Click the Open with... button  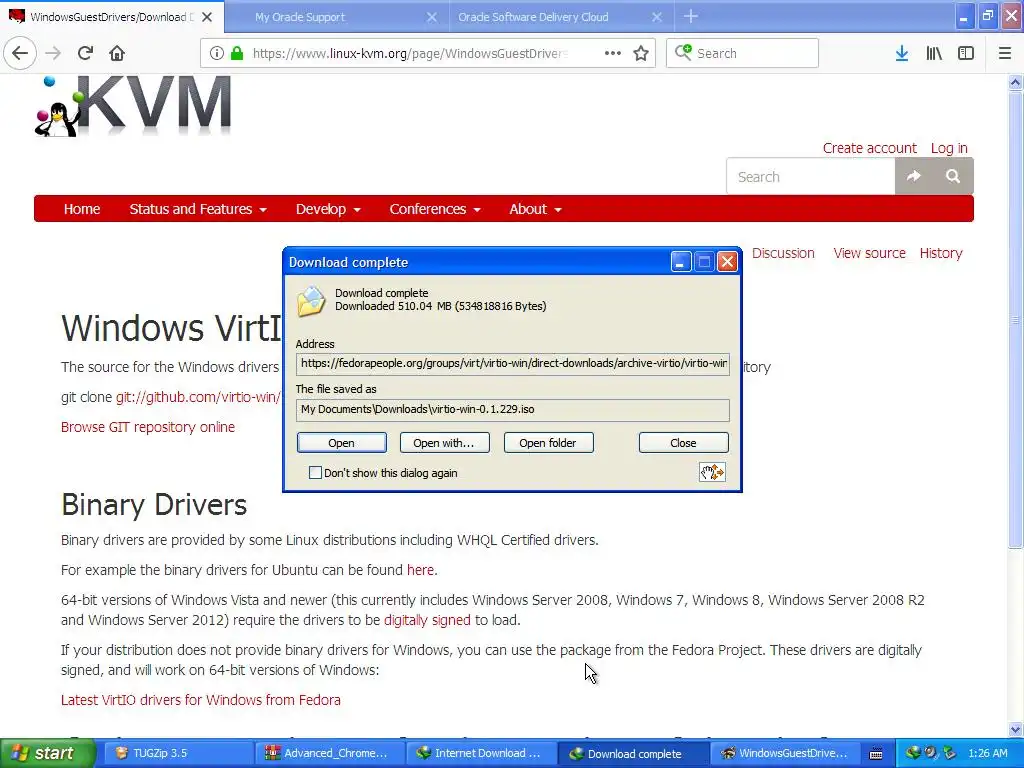click(x=445, y=443)
